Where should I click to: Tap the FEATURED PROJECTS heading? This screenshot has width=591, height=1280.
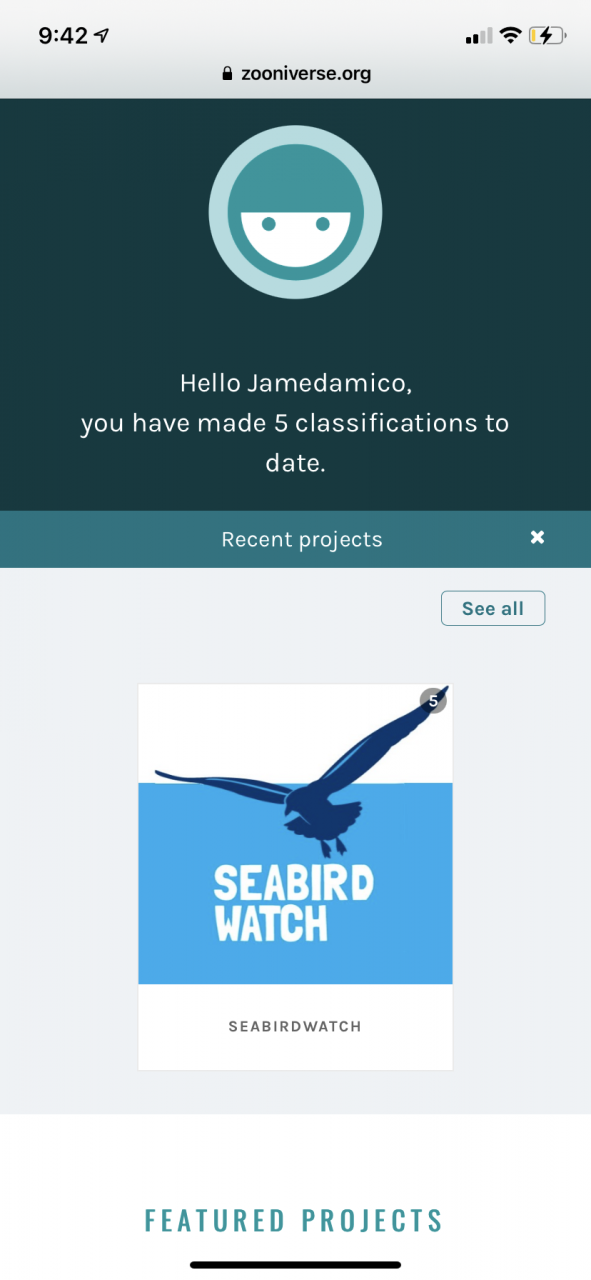(x=295, y=1220)
